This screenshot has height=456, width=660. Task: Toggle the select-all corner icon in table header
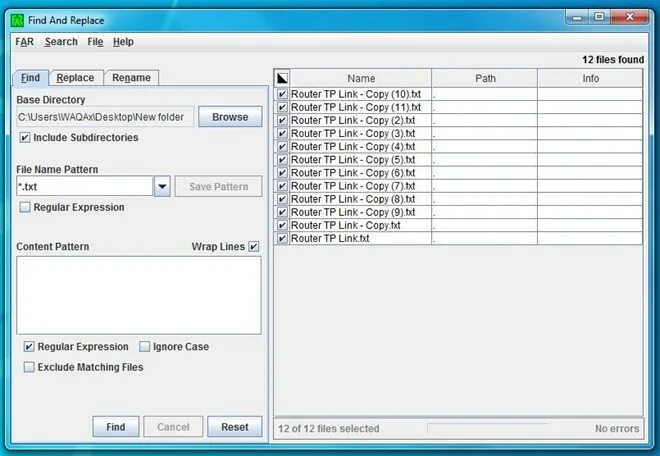coord(282,78)
